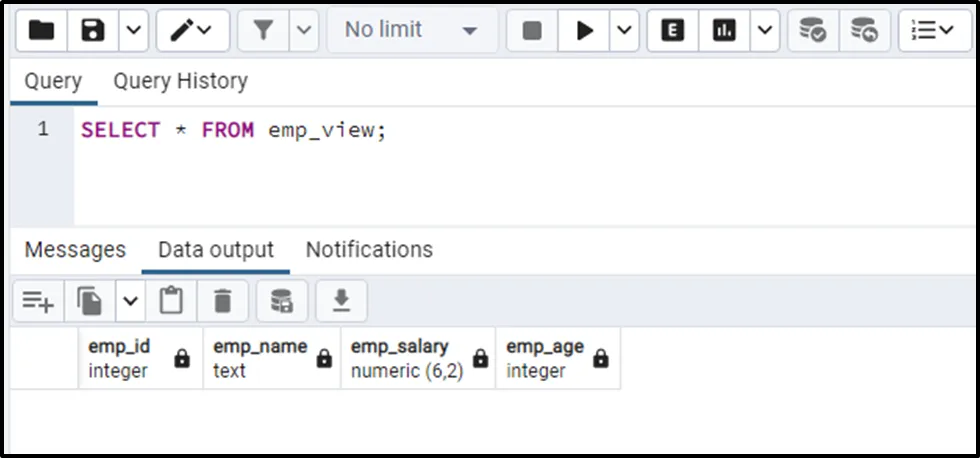Expand the Save File options arrow

134,31
